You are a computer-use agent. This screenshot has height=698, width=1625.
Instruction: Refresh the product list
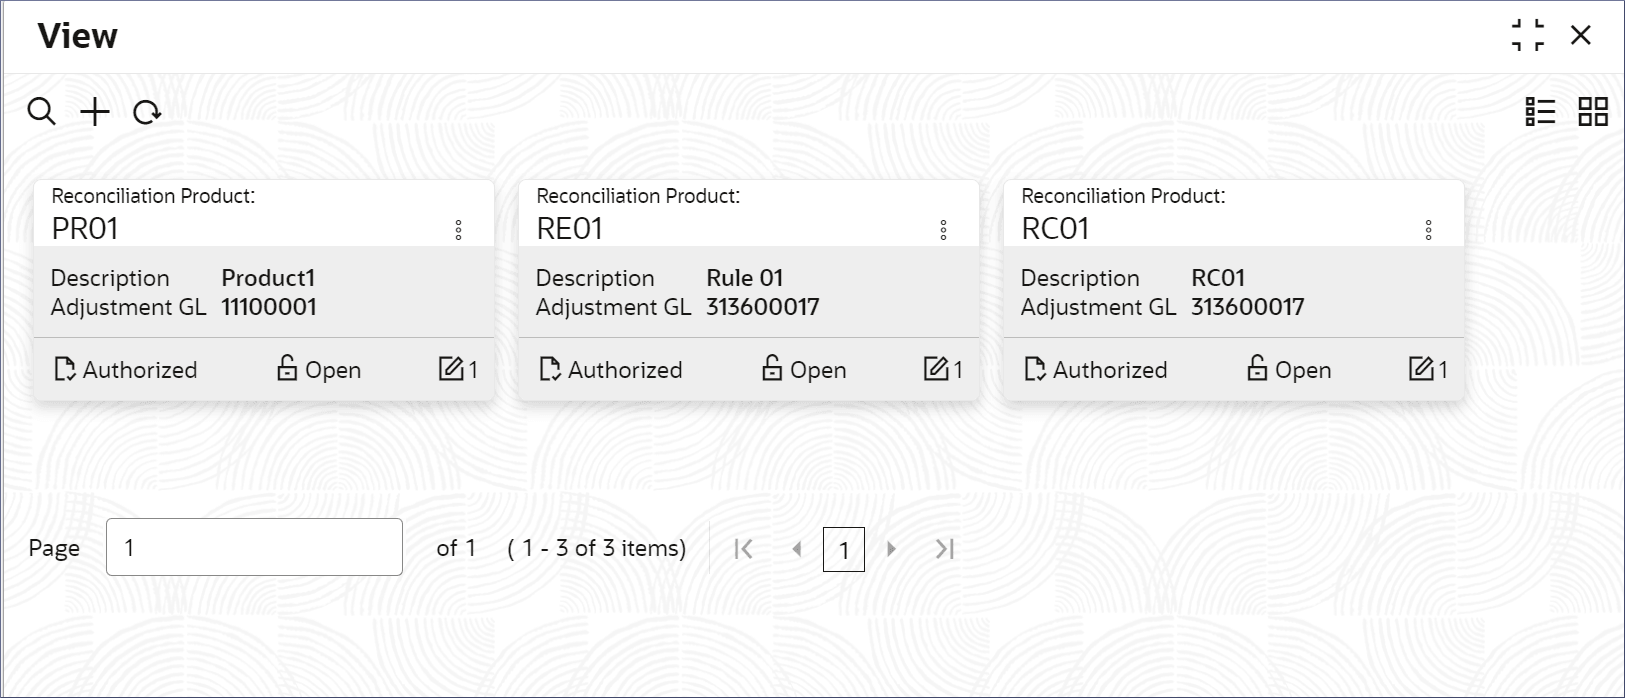click(147, 112)
